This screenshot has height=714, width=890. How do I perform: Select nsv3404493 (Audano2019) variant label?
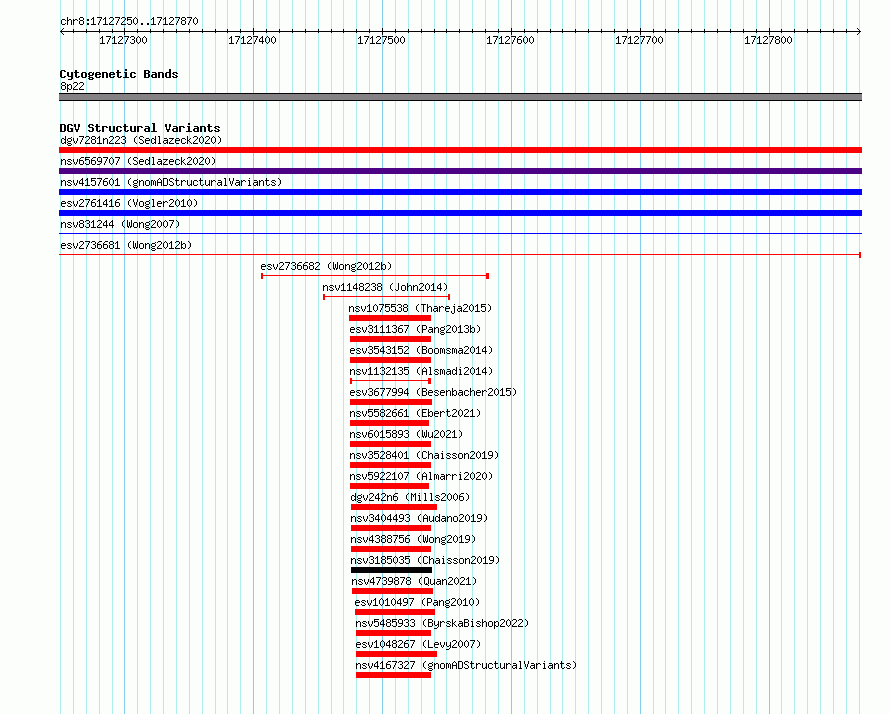419,518
